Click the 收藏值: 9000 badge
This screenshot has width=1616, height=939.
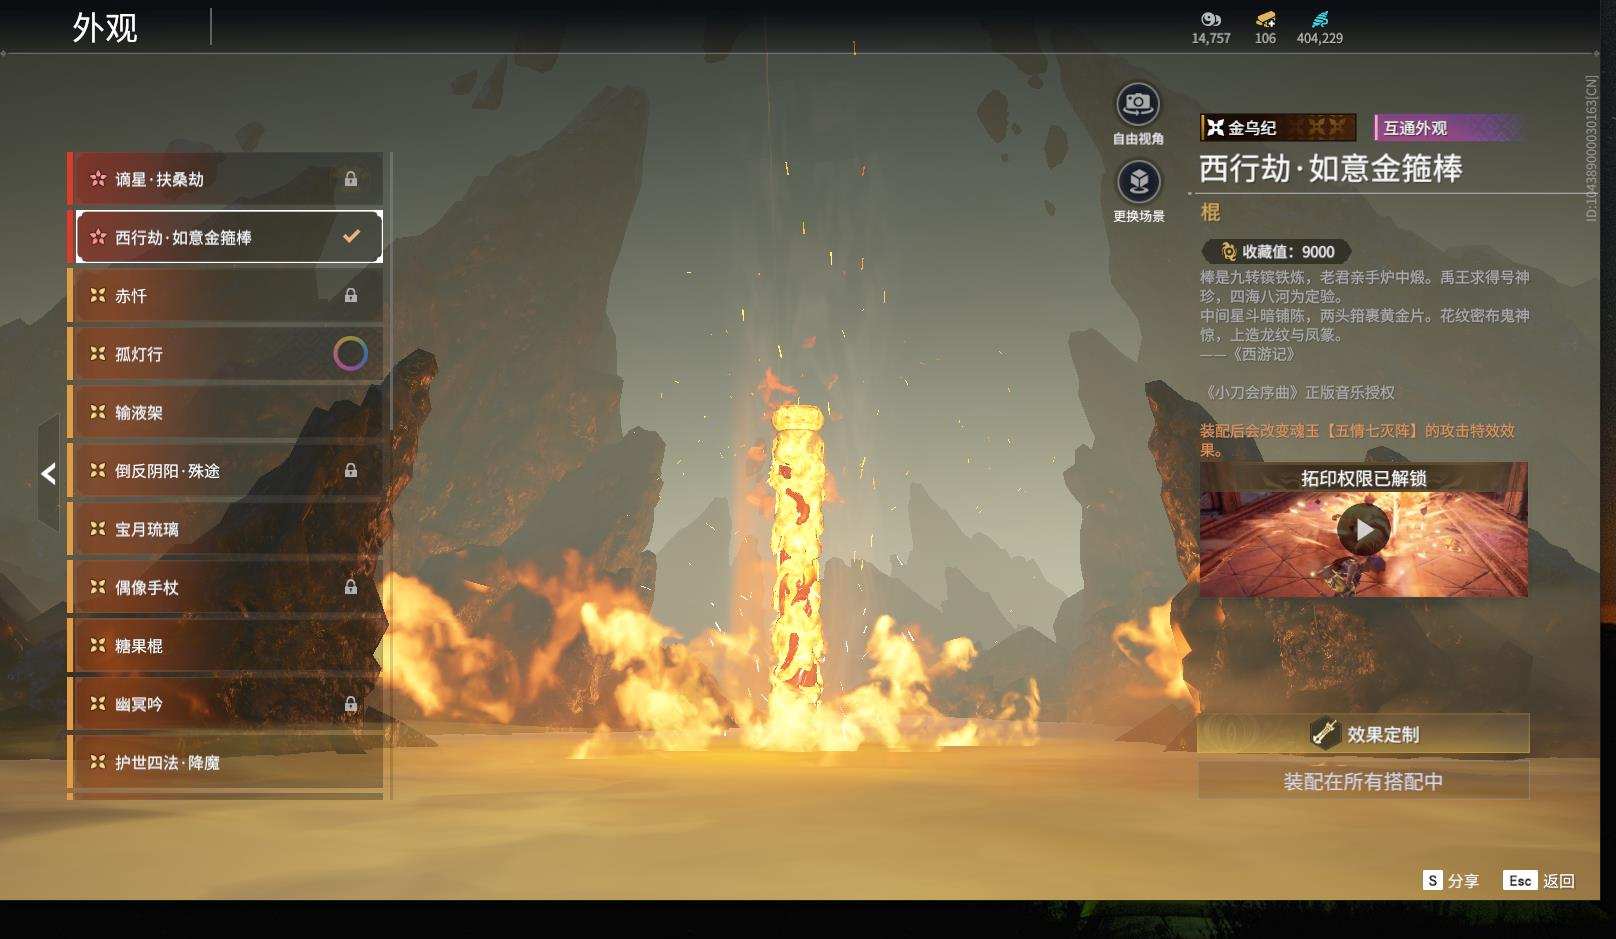[x=1276, y=252]
